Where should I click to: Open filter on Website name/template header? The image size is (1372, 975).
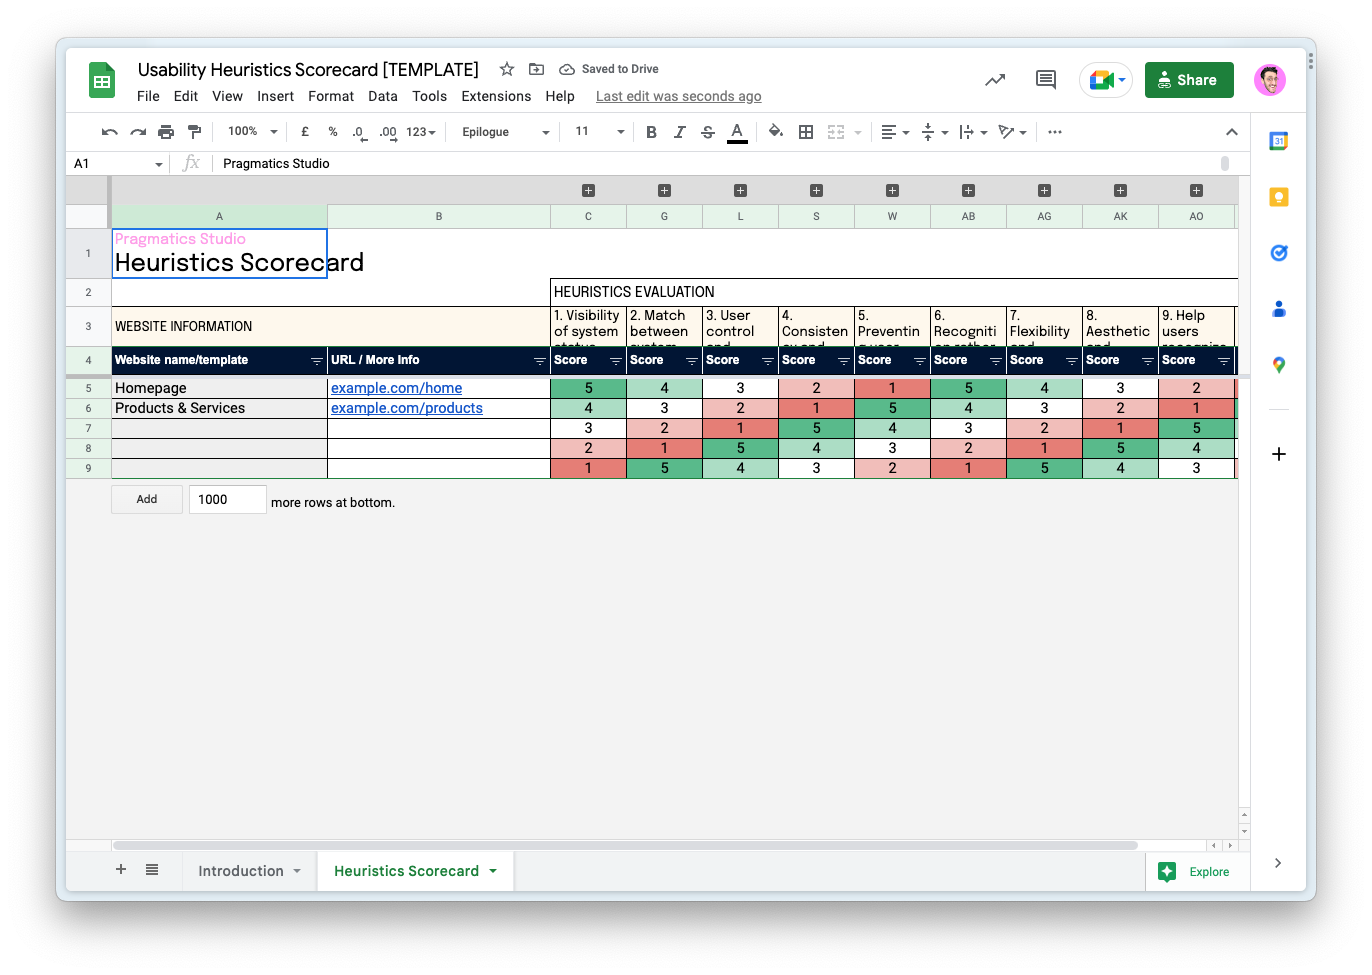(316, 361)
